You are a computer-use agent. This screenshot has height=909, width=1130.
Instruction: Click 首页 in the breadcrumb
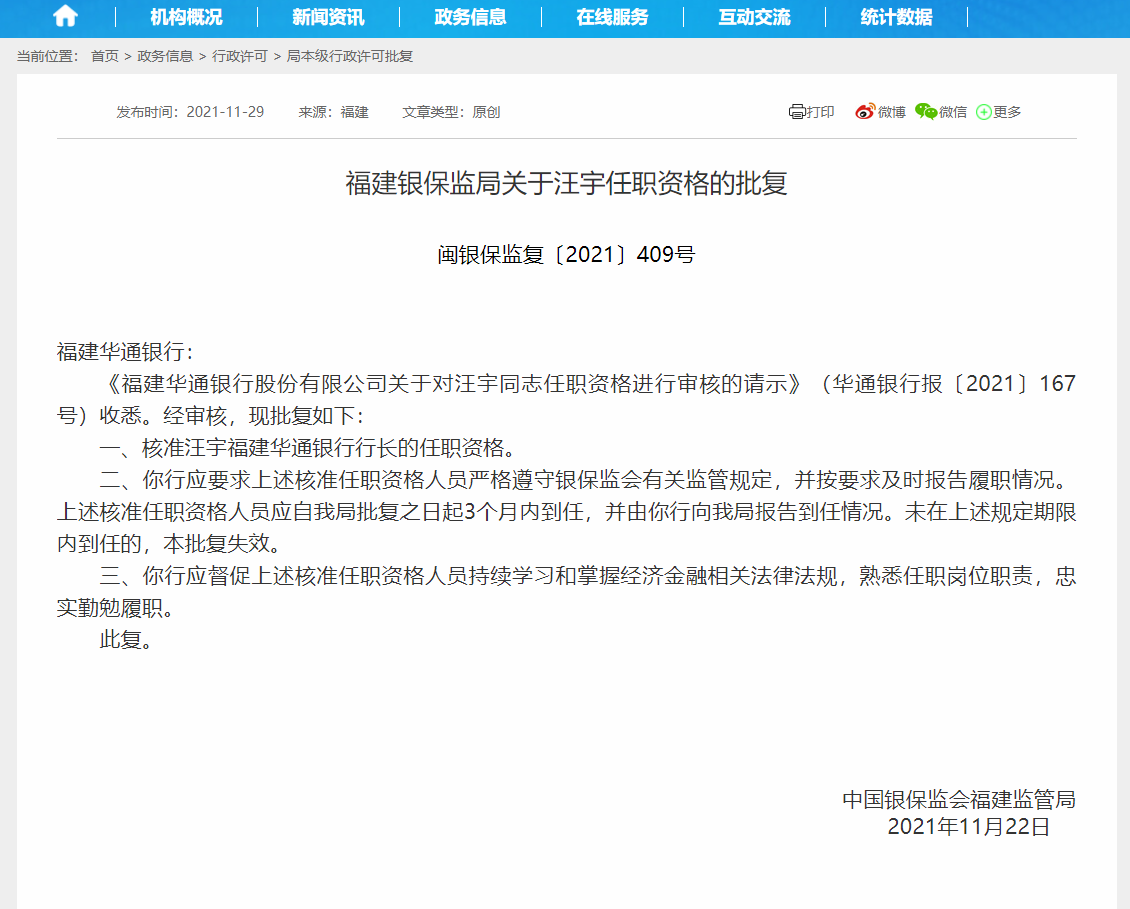point(104,56)
